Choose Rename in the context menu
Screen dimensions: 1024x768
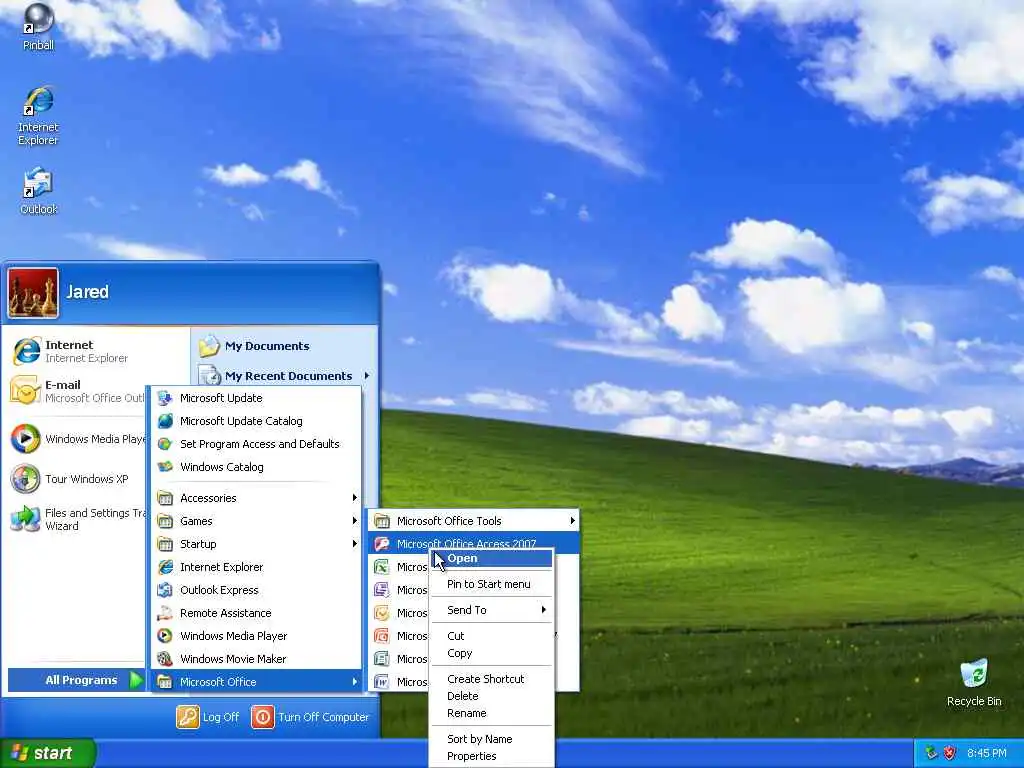(492, 713)
